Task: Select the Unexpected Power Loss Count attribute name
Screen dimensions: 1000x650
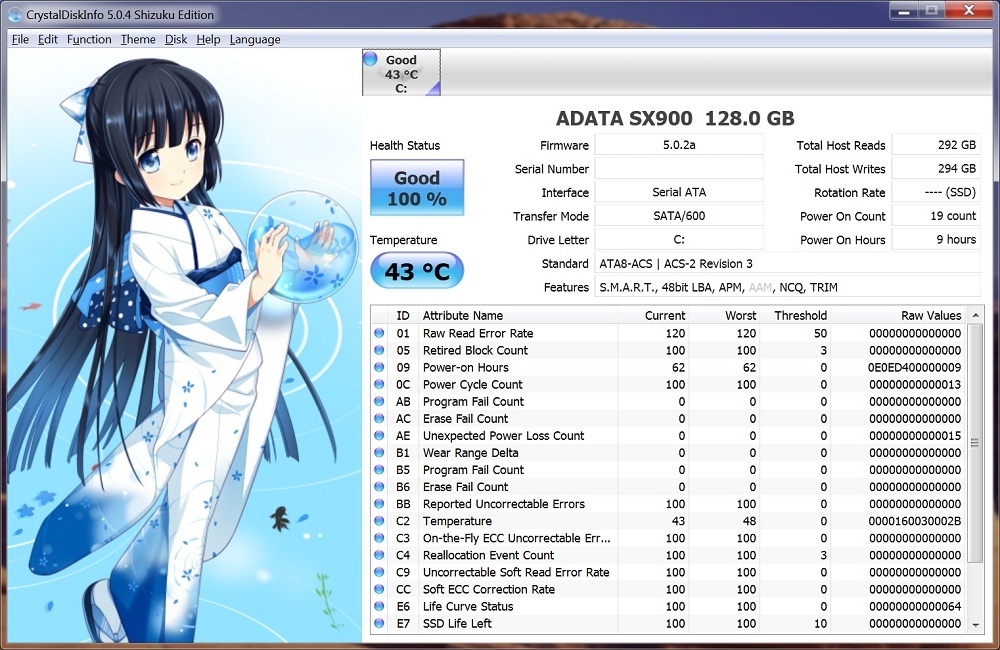Action: (503, 436)
